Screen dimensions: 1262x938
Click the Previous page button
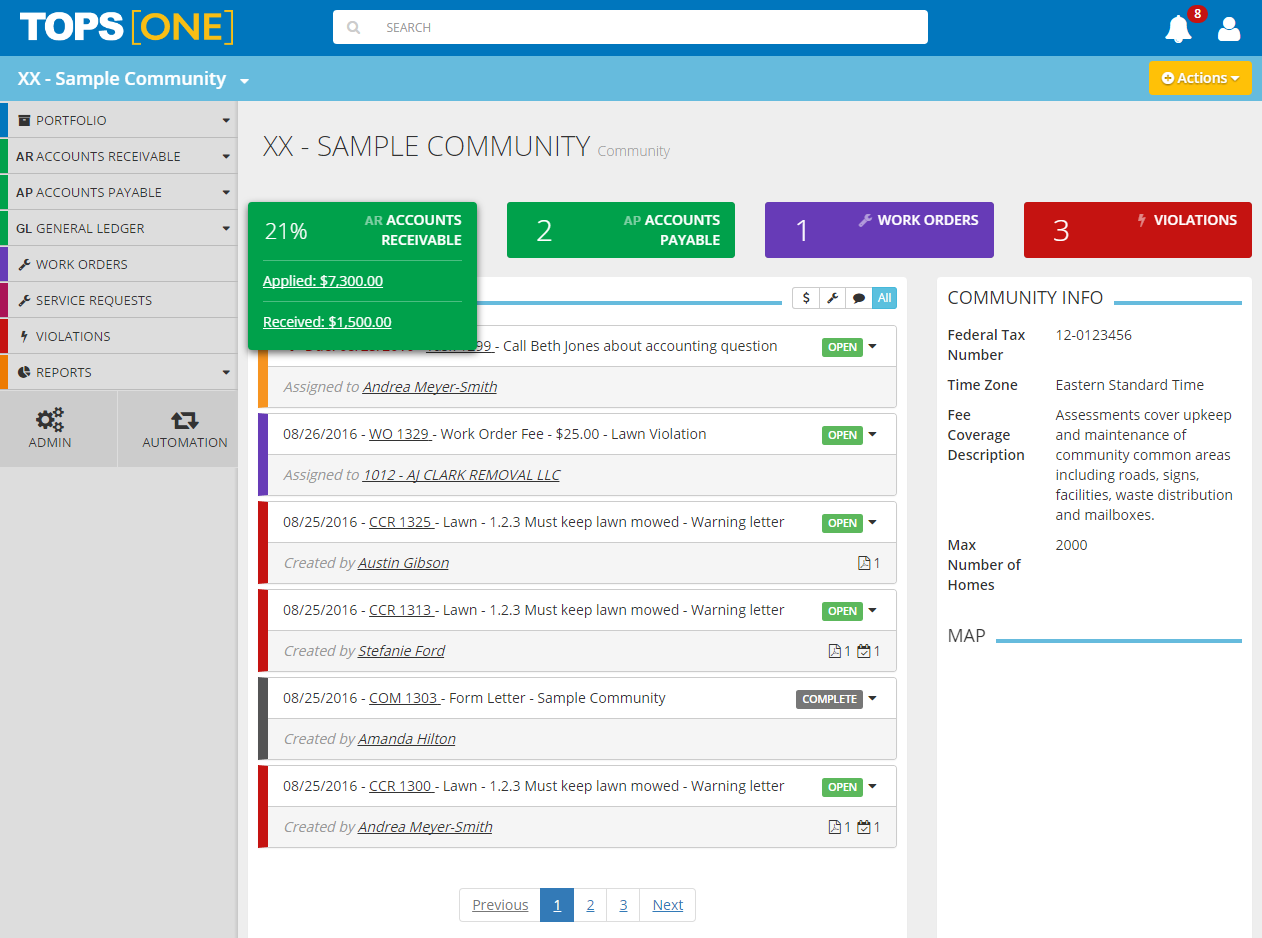tap(500, 905)
